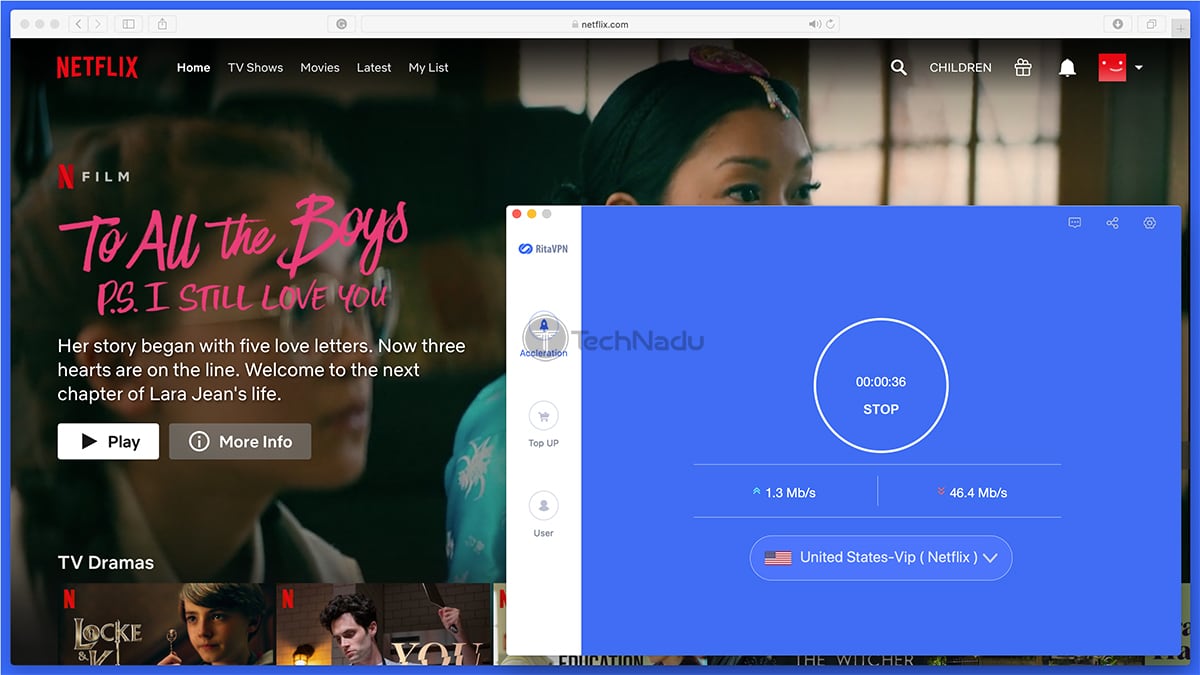Open the Locke & Key thumbnail
The width and height of the screenshot is (1200, 675).
(165, 624)
